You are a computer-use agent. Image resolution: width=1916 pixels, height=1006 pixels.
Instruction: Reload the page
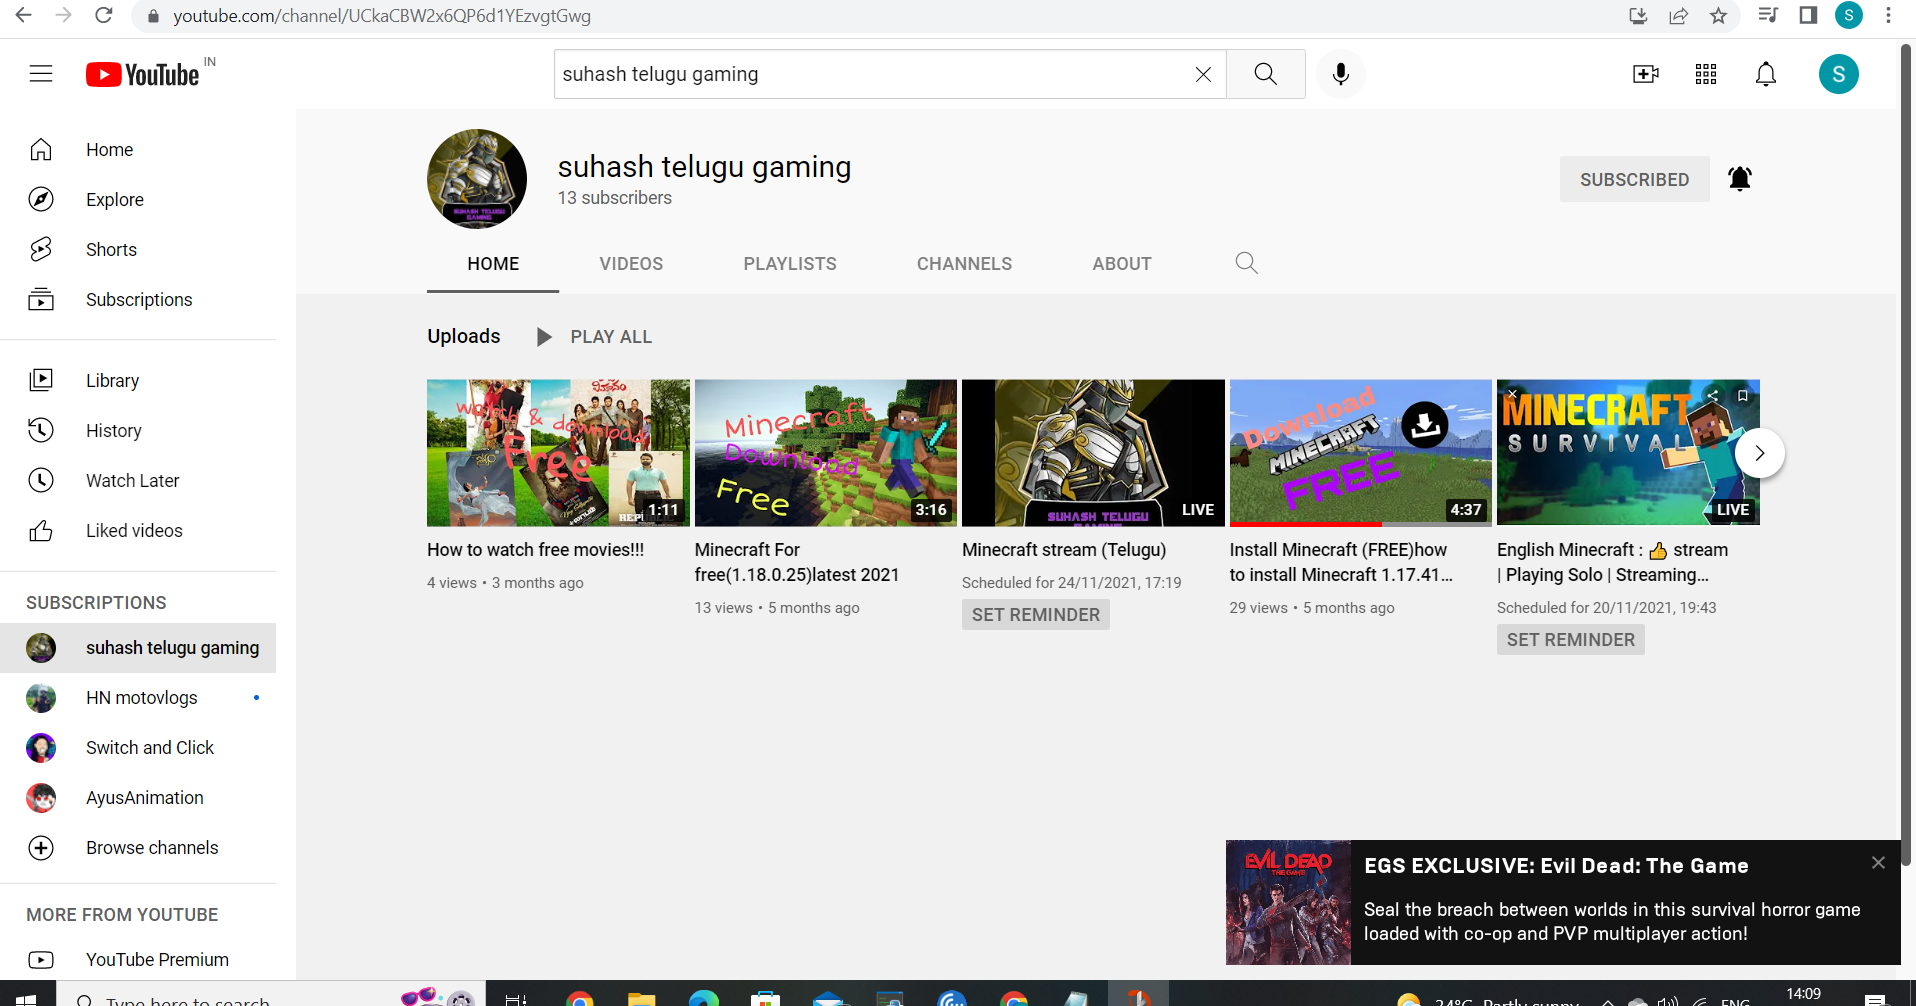tap(104, 16)
